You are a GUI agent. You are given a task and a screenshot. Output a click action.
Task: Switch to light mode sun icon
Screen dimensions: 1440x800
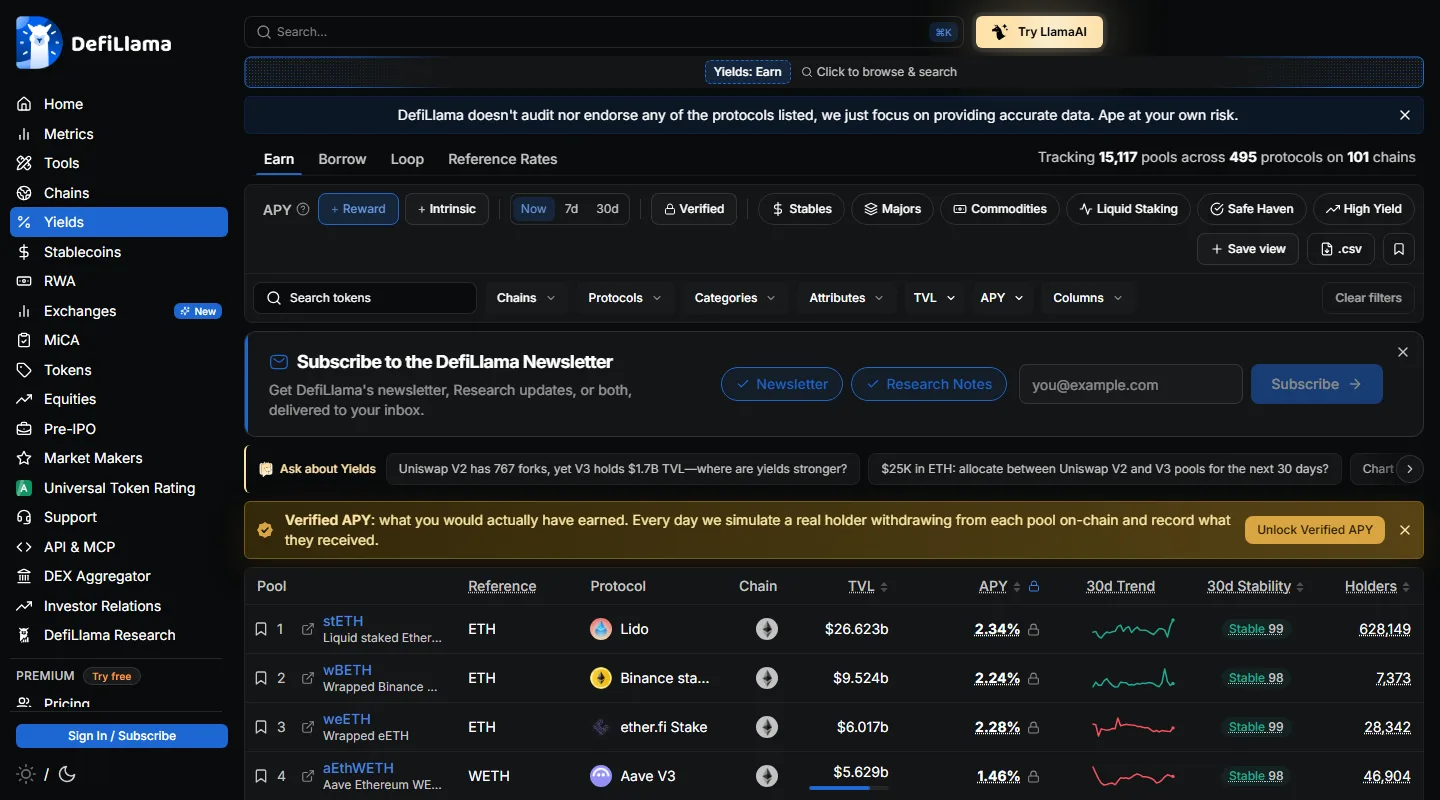(x=26, y=774)
